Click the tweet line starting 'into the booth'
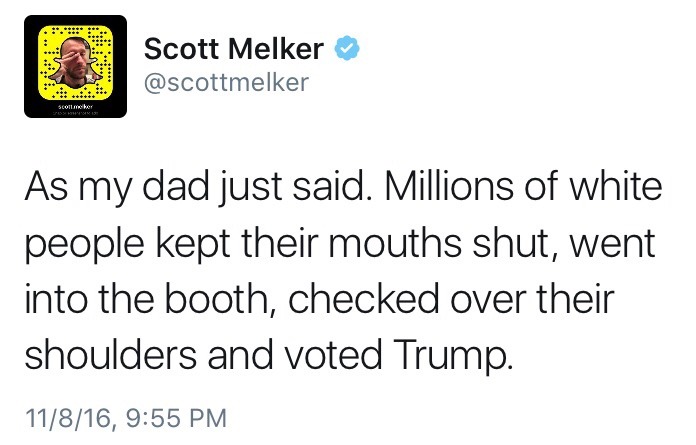The width and height of the screenshot is (696, 445). pyautogui.click(x=320, y=298)
